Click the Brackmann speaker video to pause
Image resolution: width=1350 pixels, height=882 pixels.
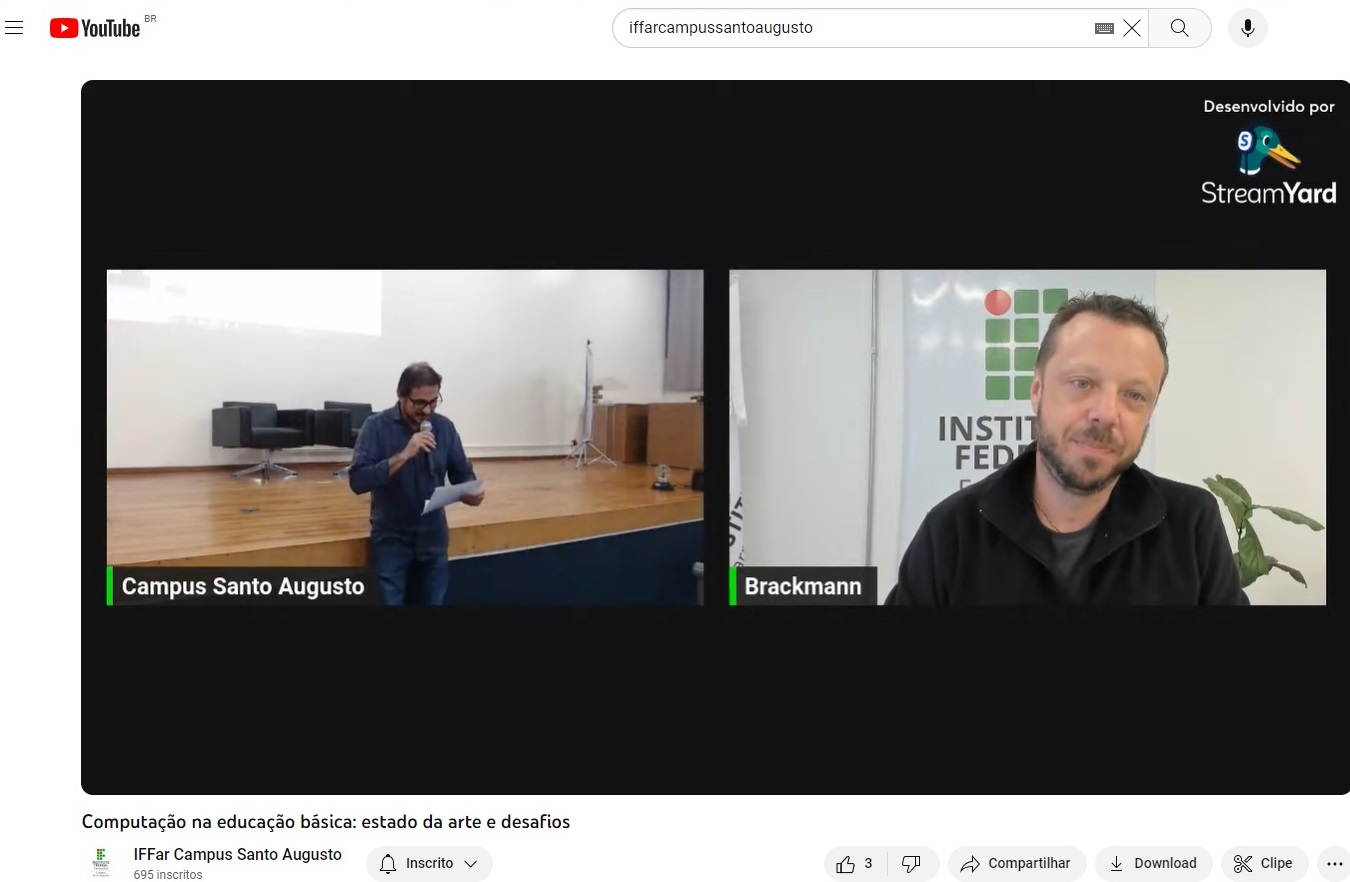pyautogui.click(x=1027, y=437)
